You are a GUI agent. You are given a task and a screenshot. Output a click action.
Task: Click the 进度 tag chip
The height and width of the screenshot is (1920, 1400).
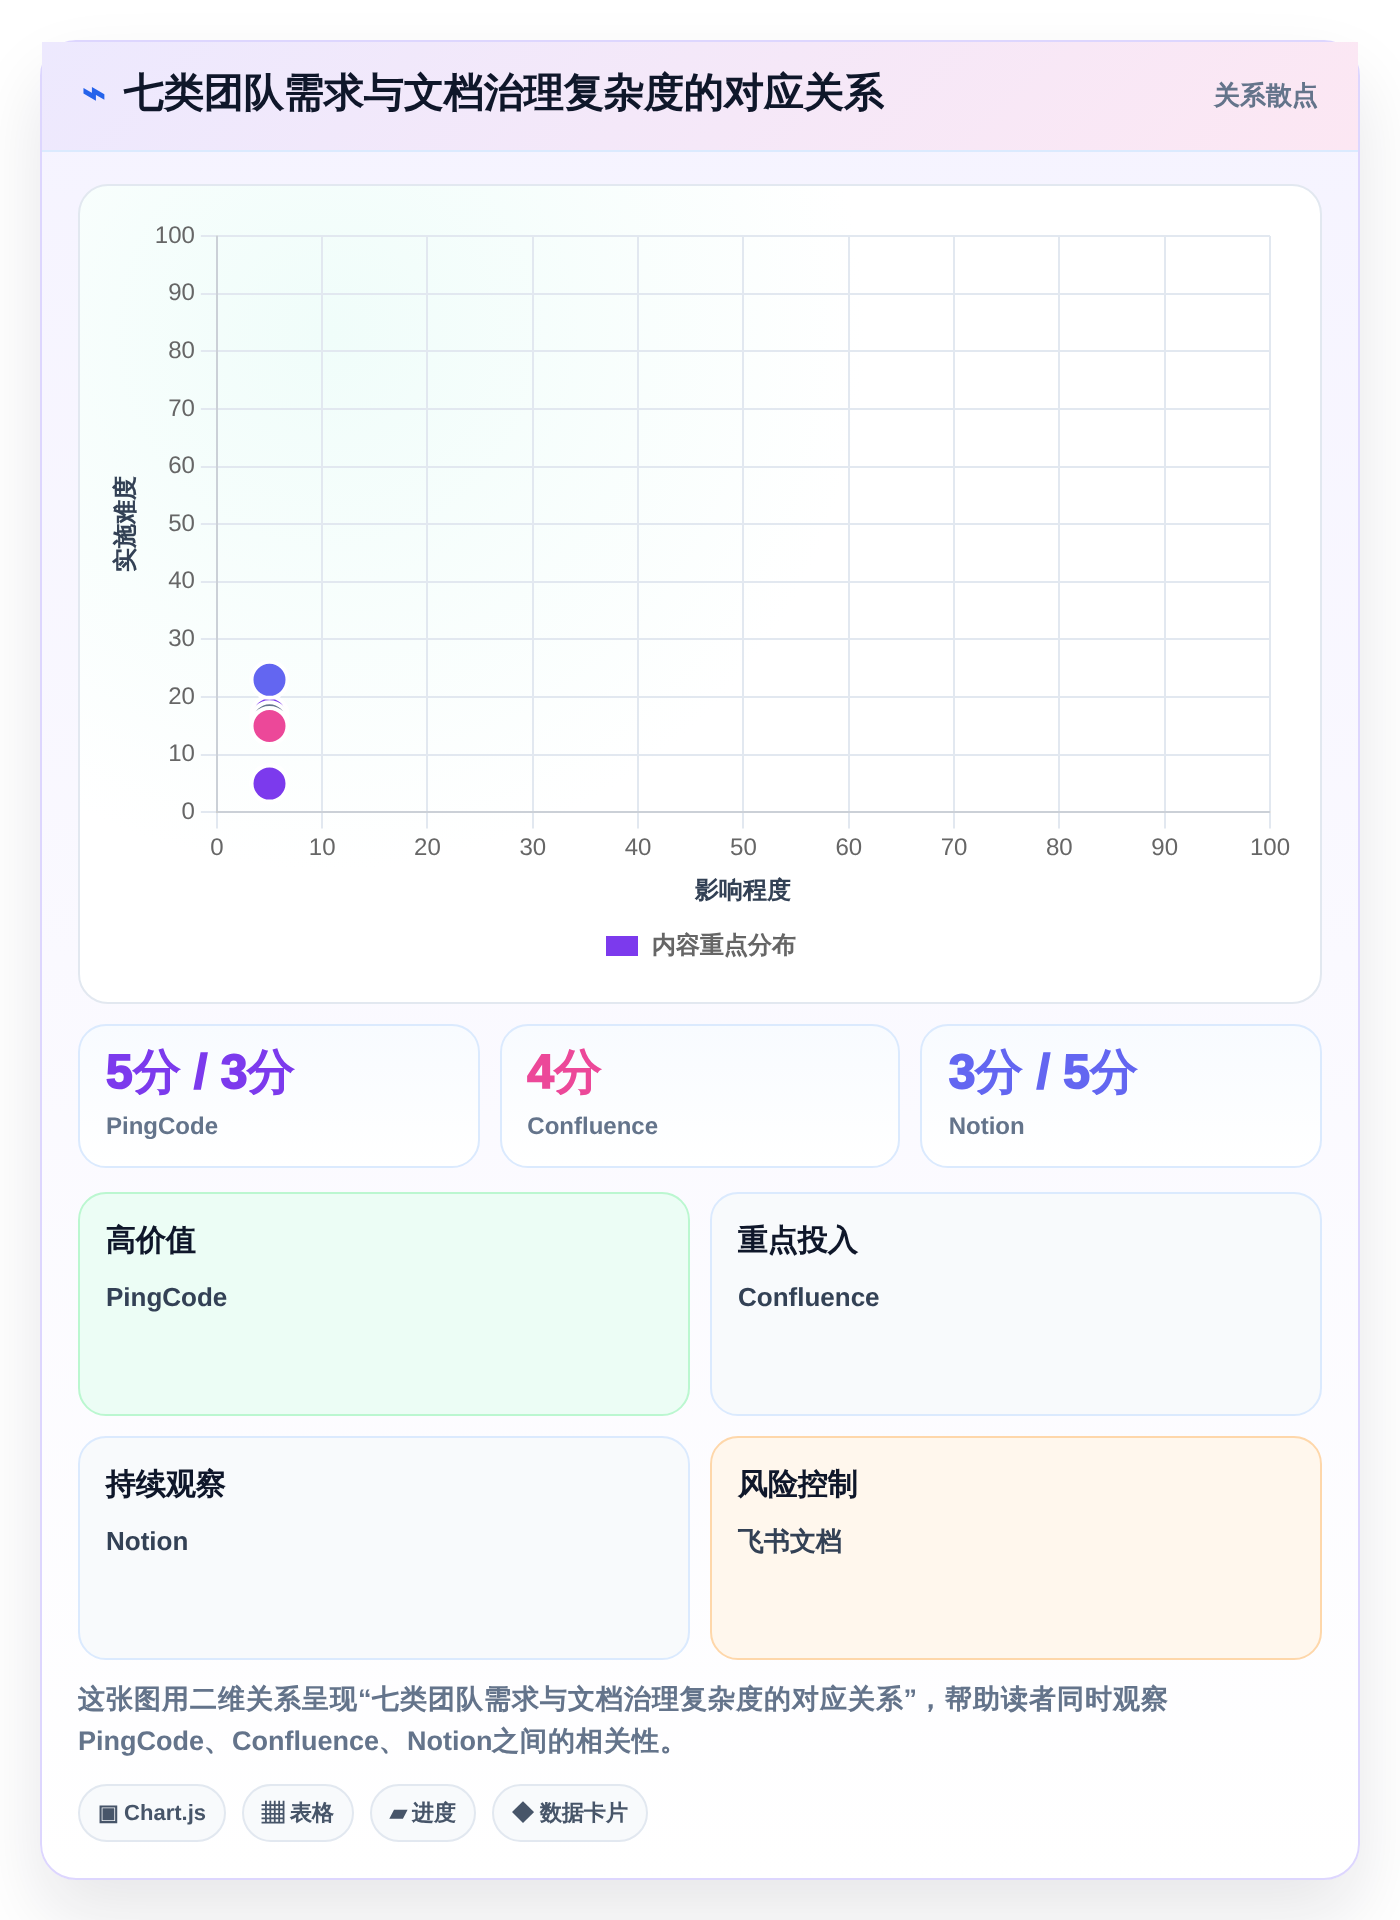pyautogui.click(x=423, y=1813)
